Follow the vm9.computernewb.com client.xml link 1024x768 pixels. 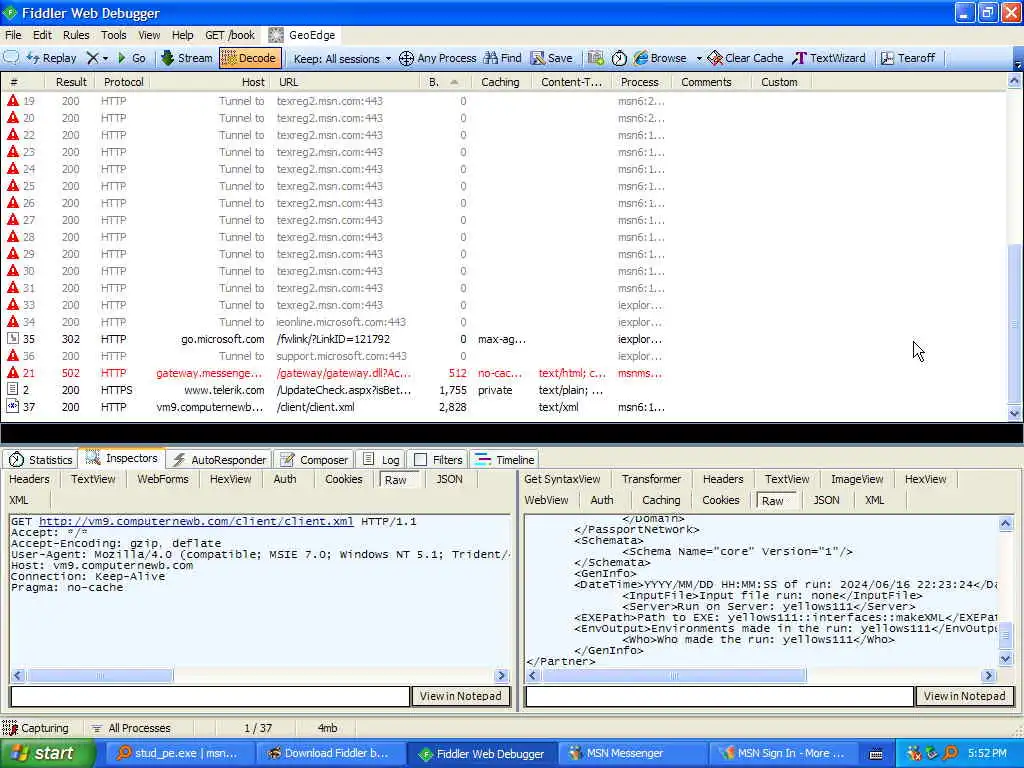[196, 521]
